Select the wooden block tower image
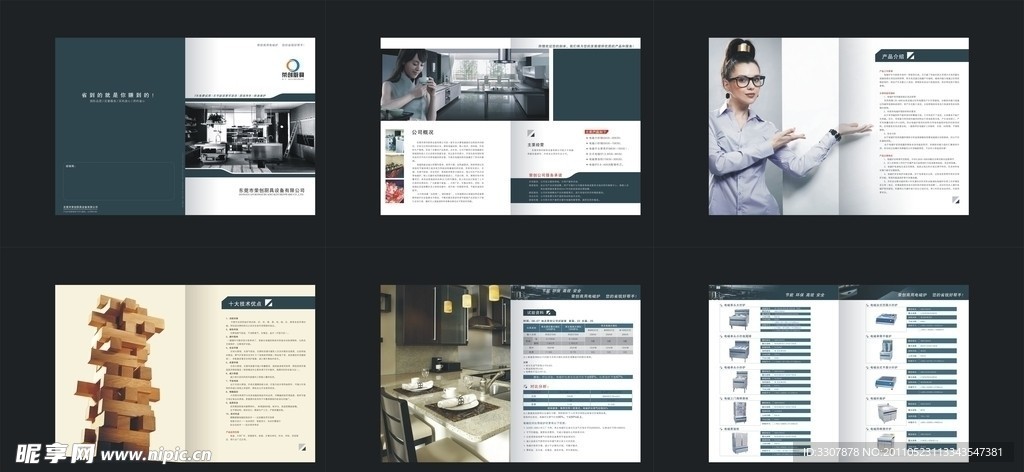The image size is (1024, 472). [120, 375]
